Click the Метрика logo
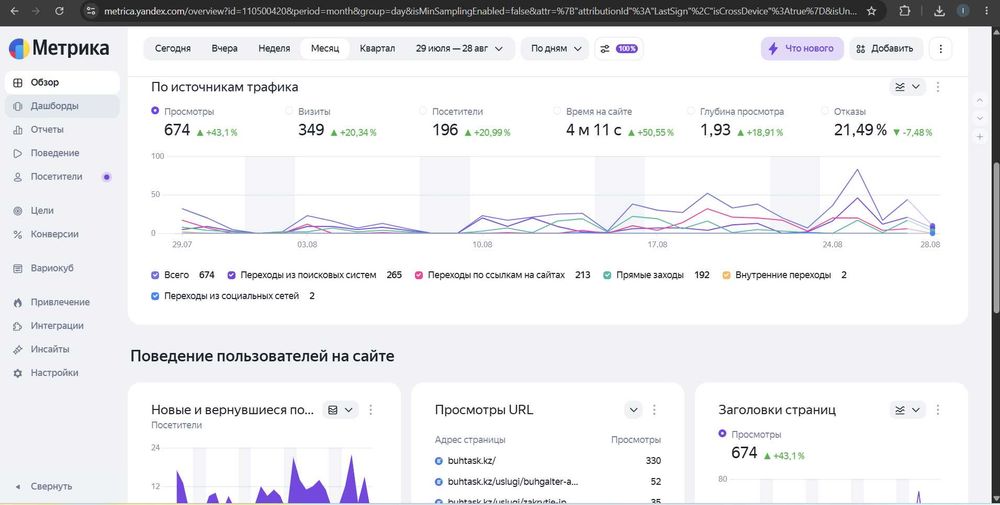This screenshot has width=1000, height=505. point(59,48)
